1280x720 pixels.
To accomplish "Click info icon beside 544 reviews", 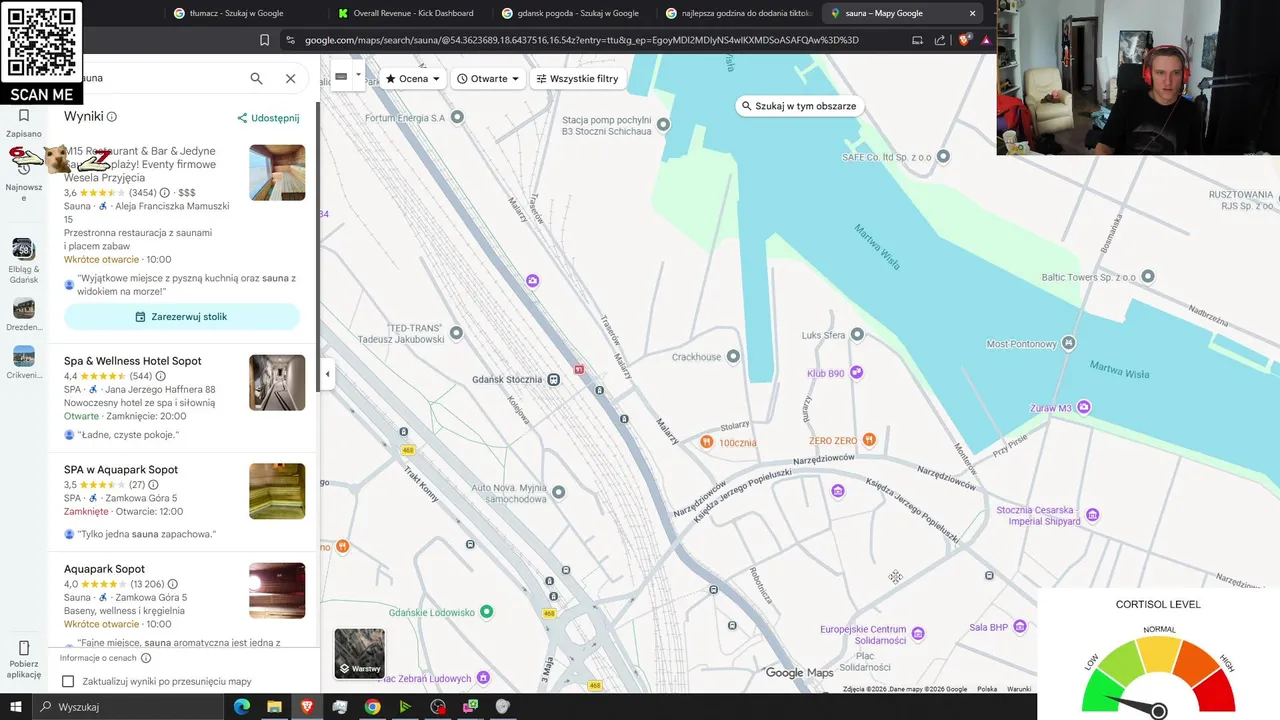I will click(161, 376).
